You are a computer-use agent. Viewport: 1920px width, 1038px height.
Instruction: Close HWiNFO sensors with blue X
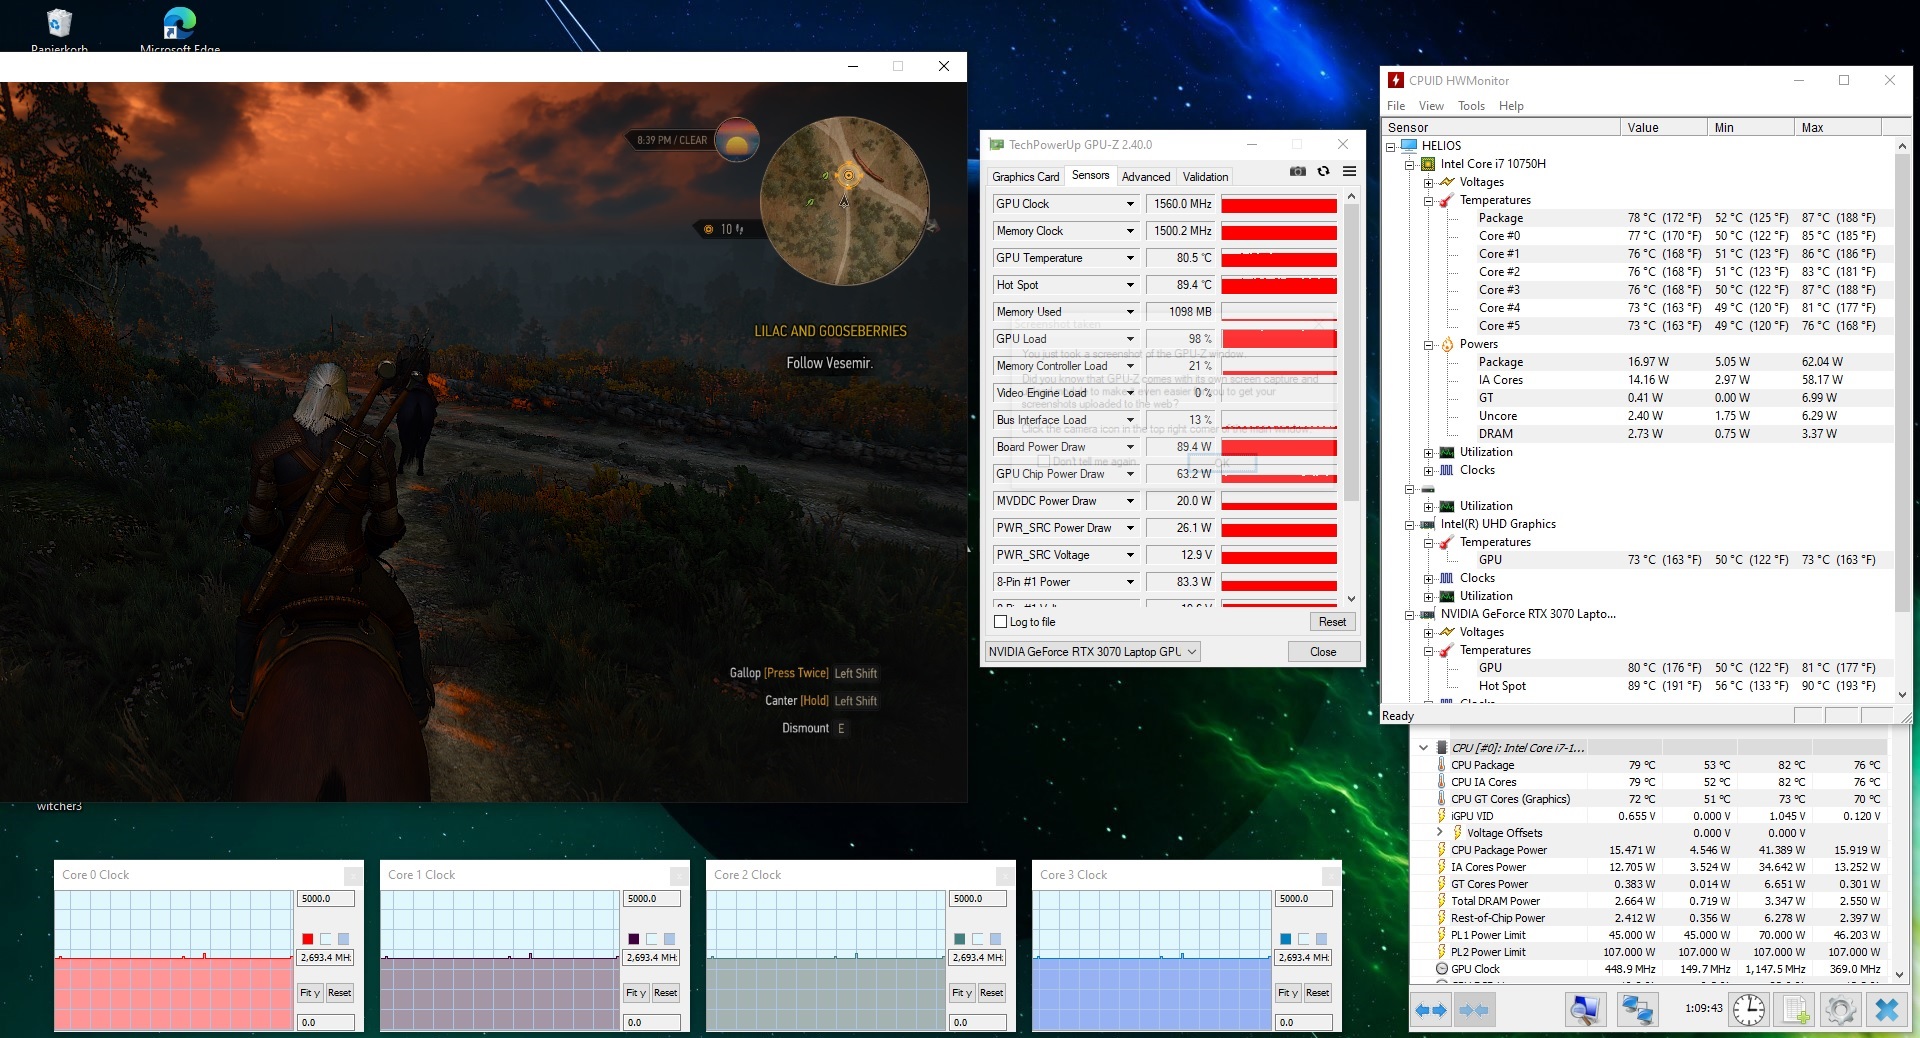1887,1010
